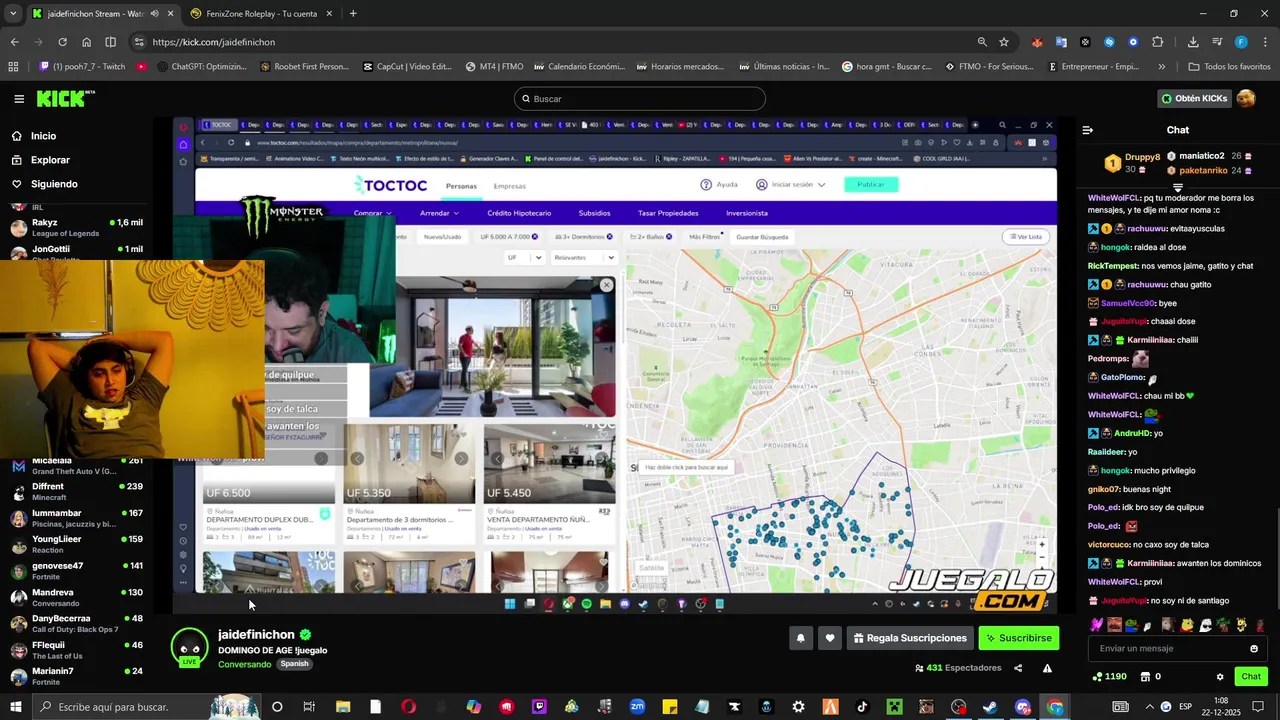1280x720 pixels.
Task: Open FFlequil channel in sidebar
Action: click(x=76, y=650)
